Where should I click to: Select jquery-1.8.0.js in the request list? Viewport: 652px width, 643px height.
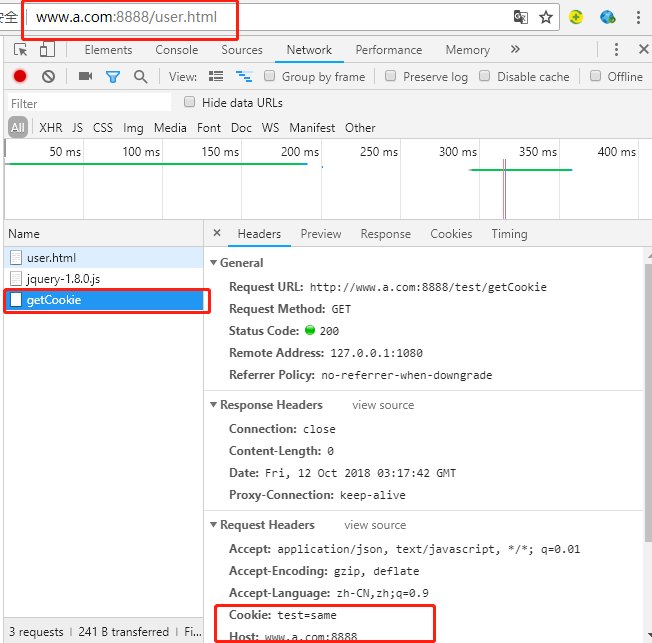point(104,279)
